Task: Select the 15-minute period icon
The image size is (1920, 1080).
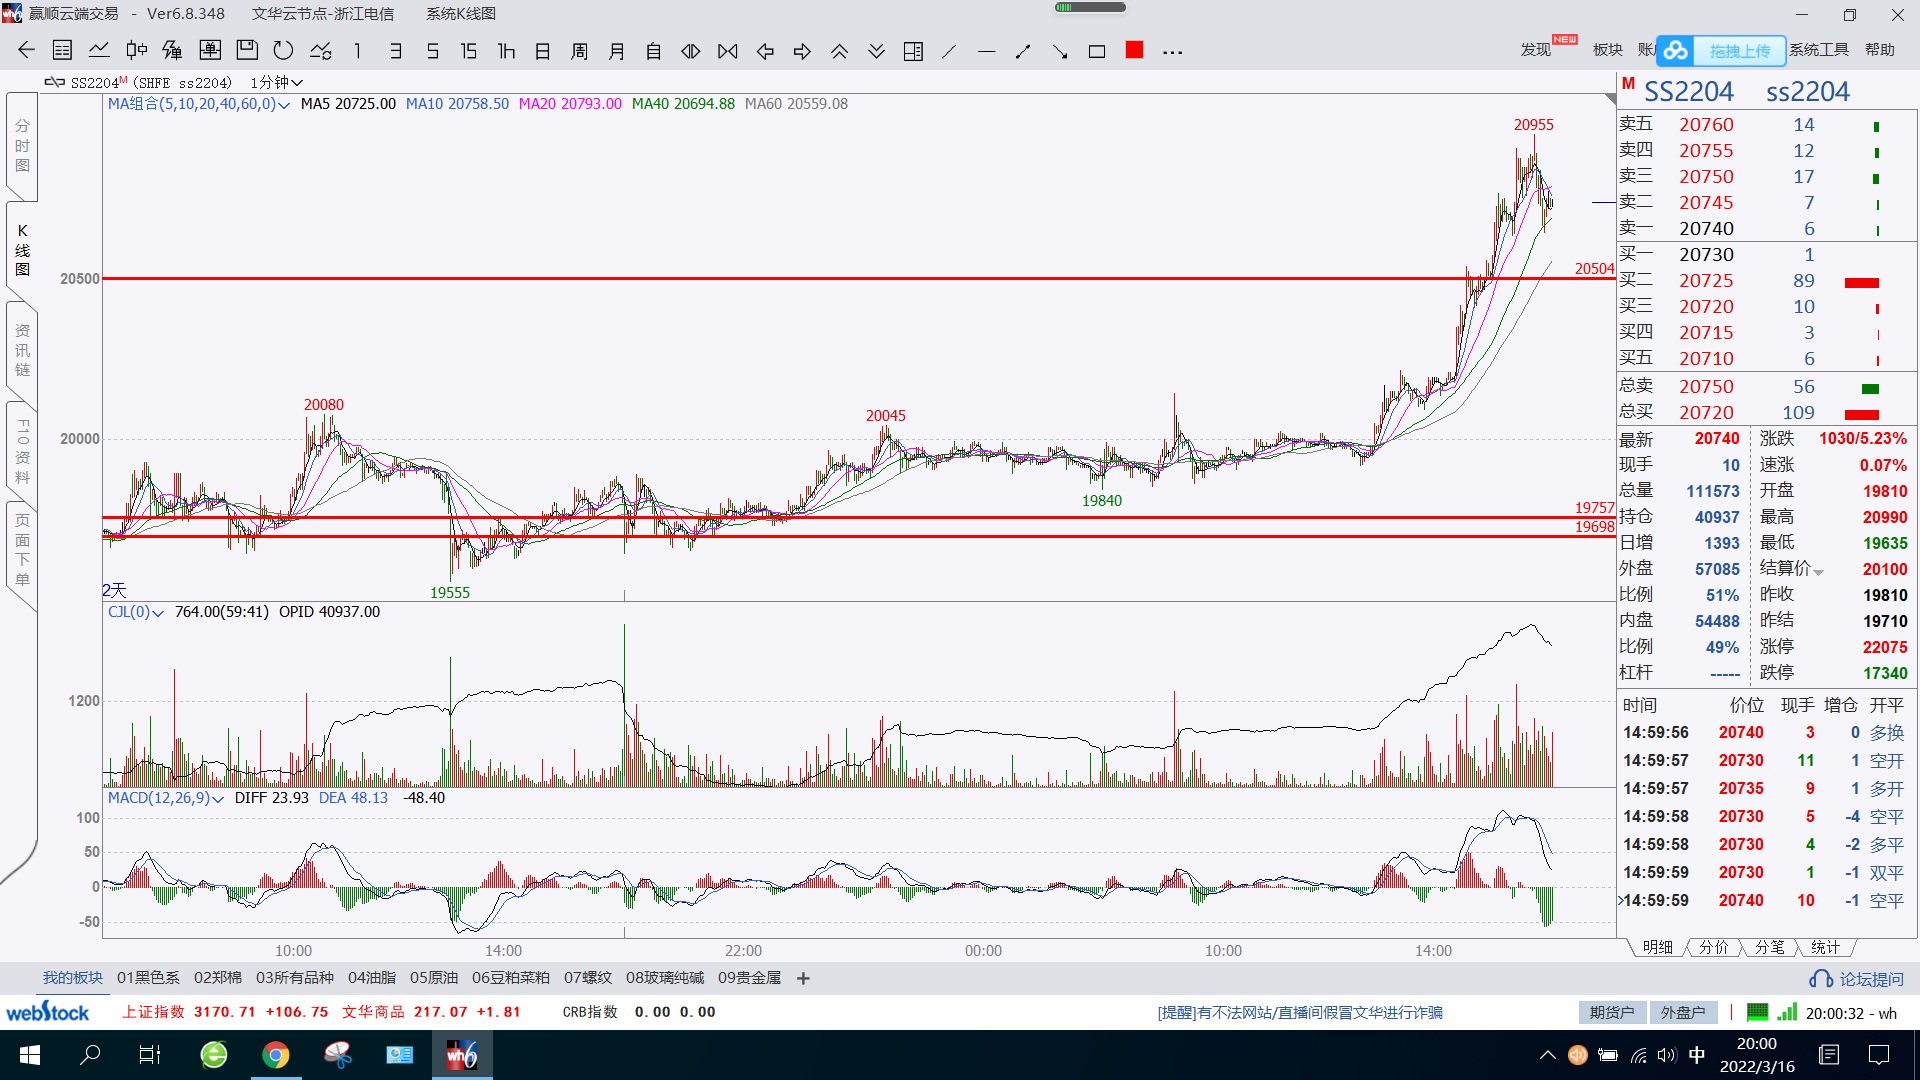Action: point(469,51)
